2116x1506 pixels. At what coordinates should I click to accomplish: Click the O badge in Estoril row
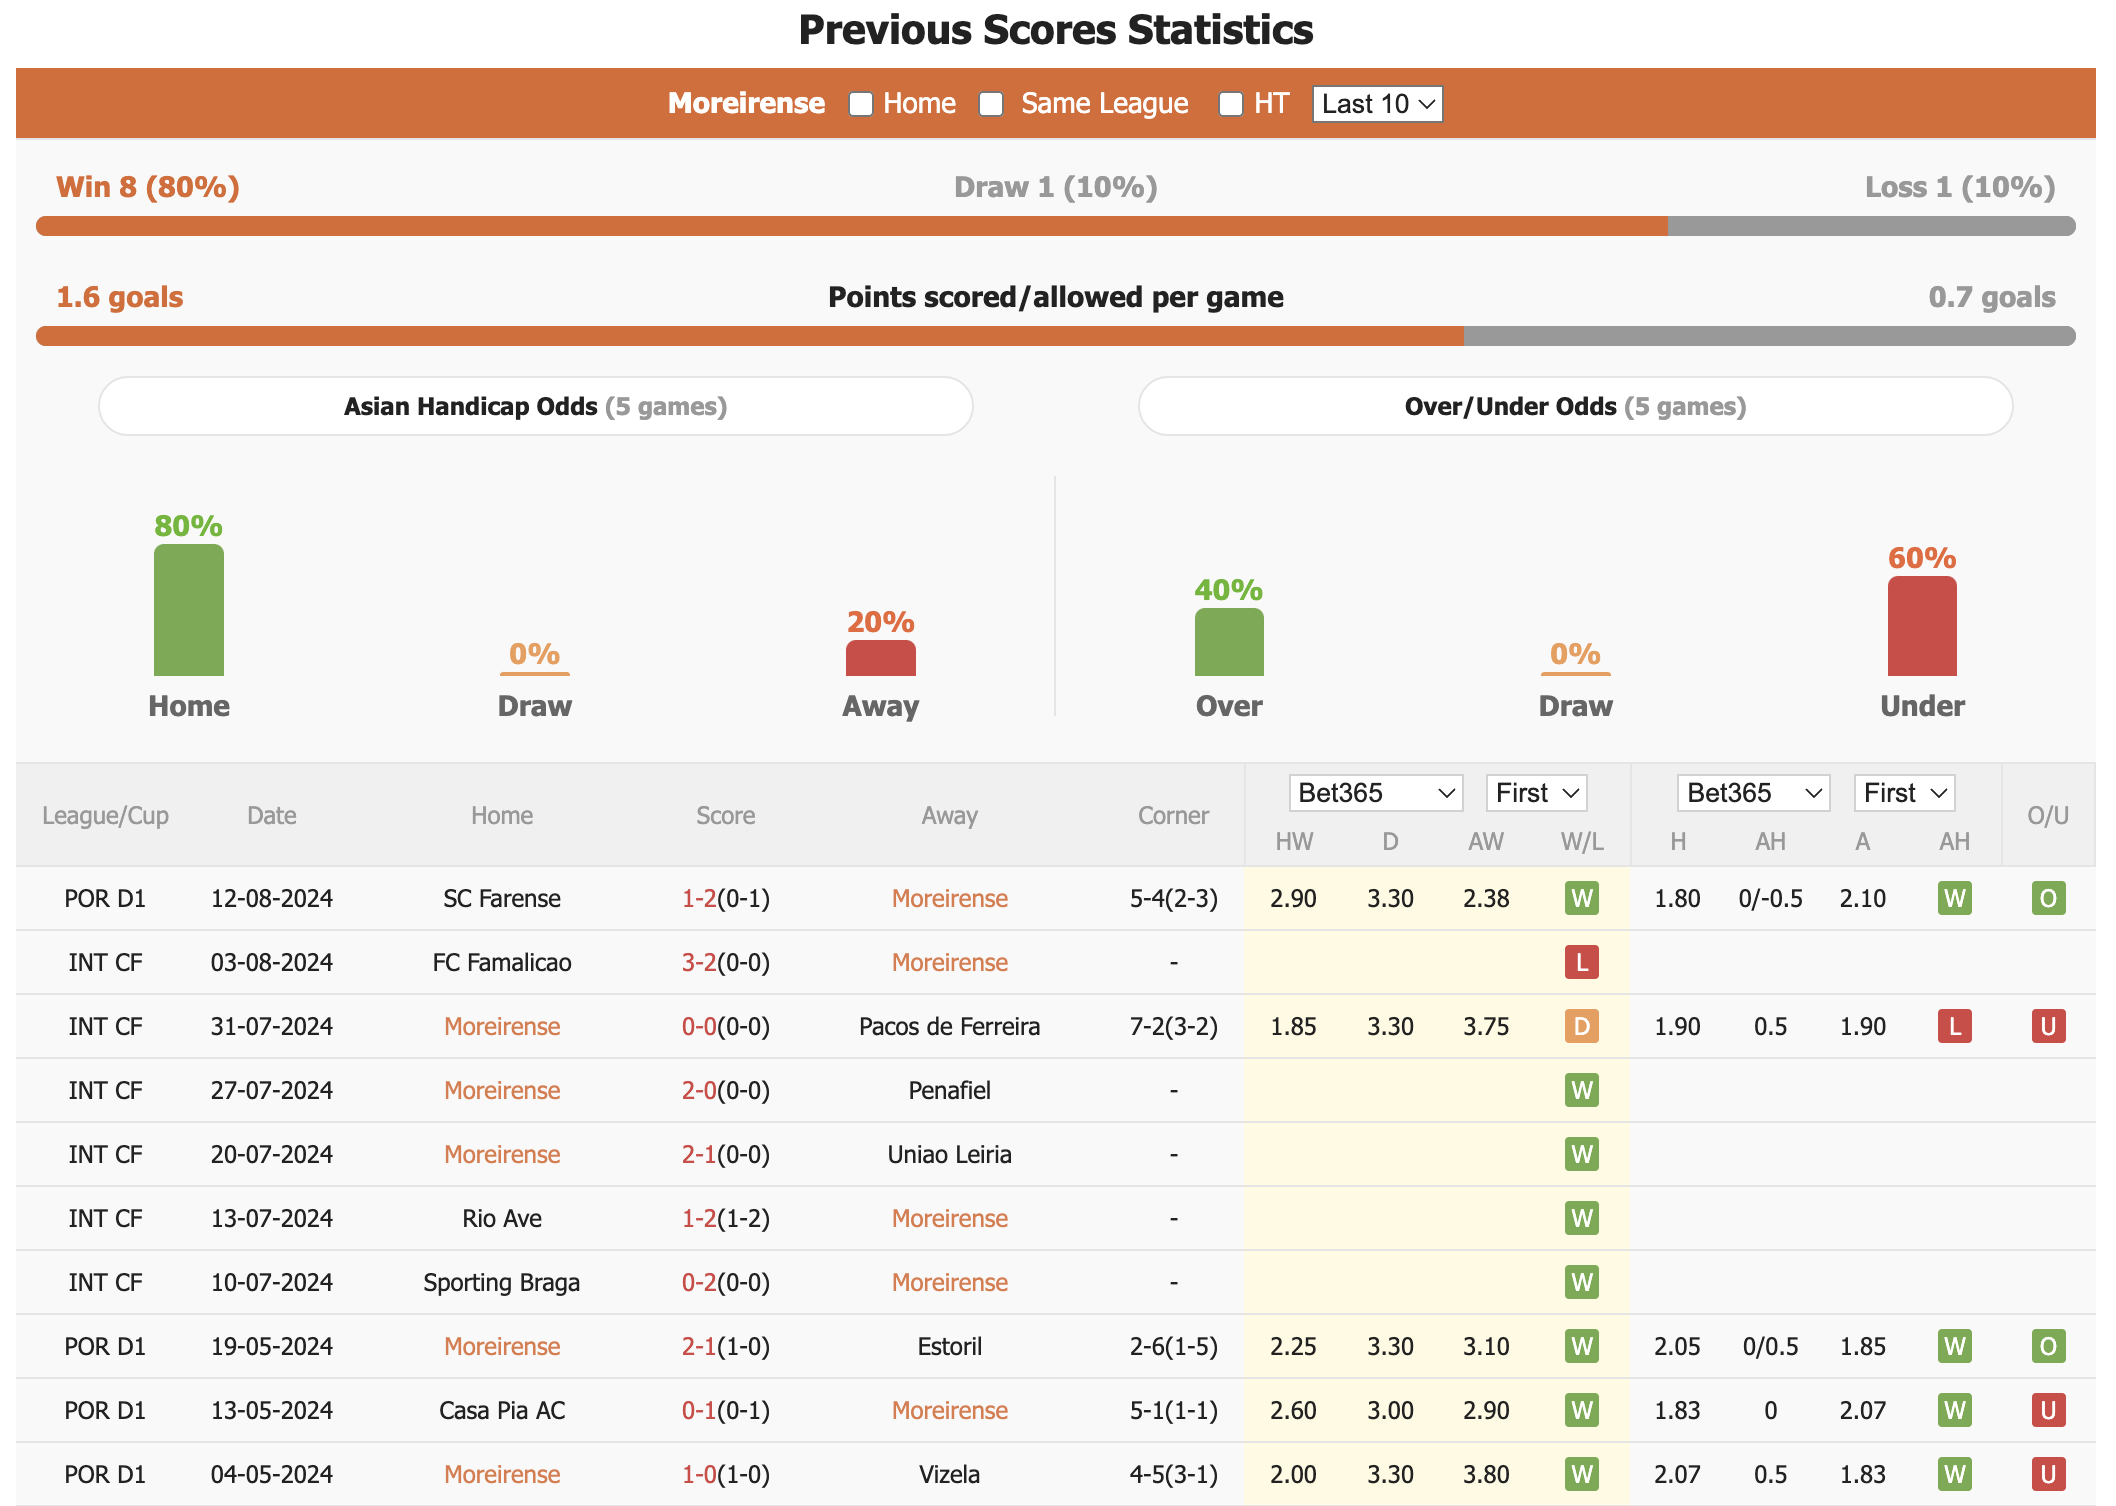pyautogui.click(x=2048, y=1346)
